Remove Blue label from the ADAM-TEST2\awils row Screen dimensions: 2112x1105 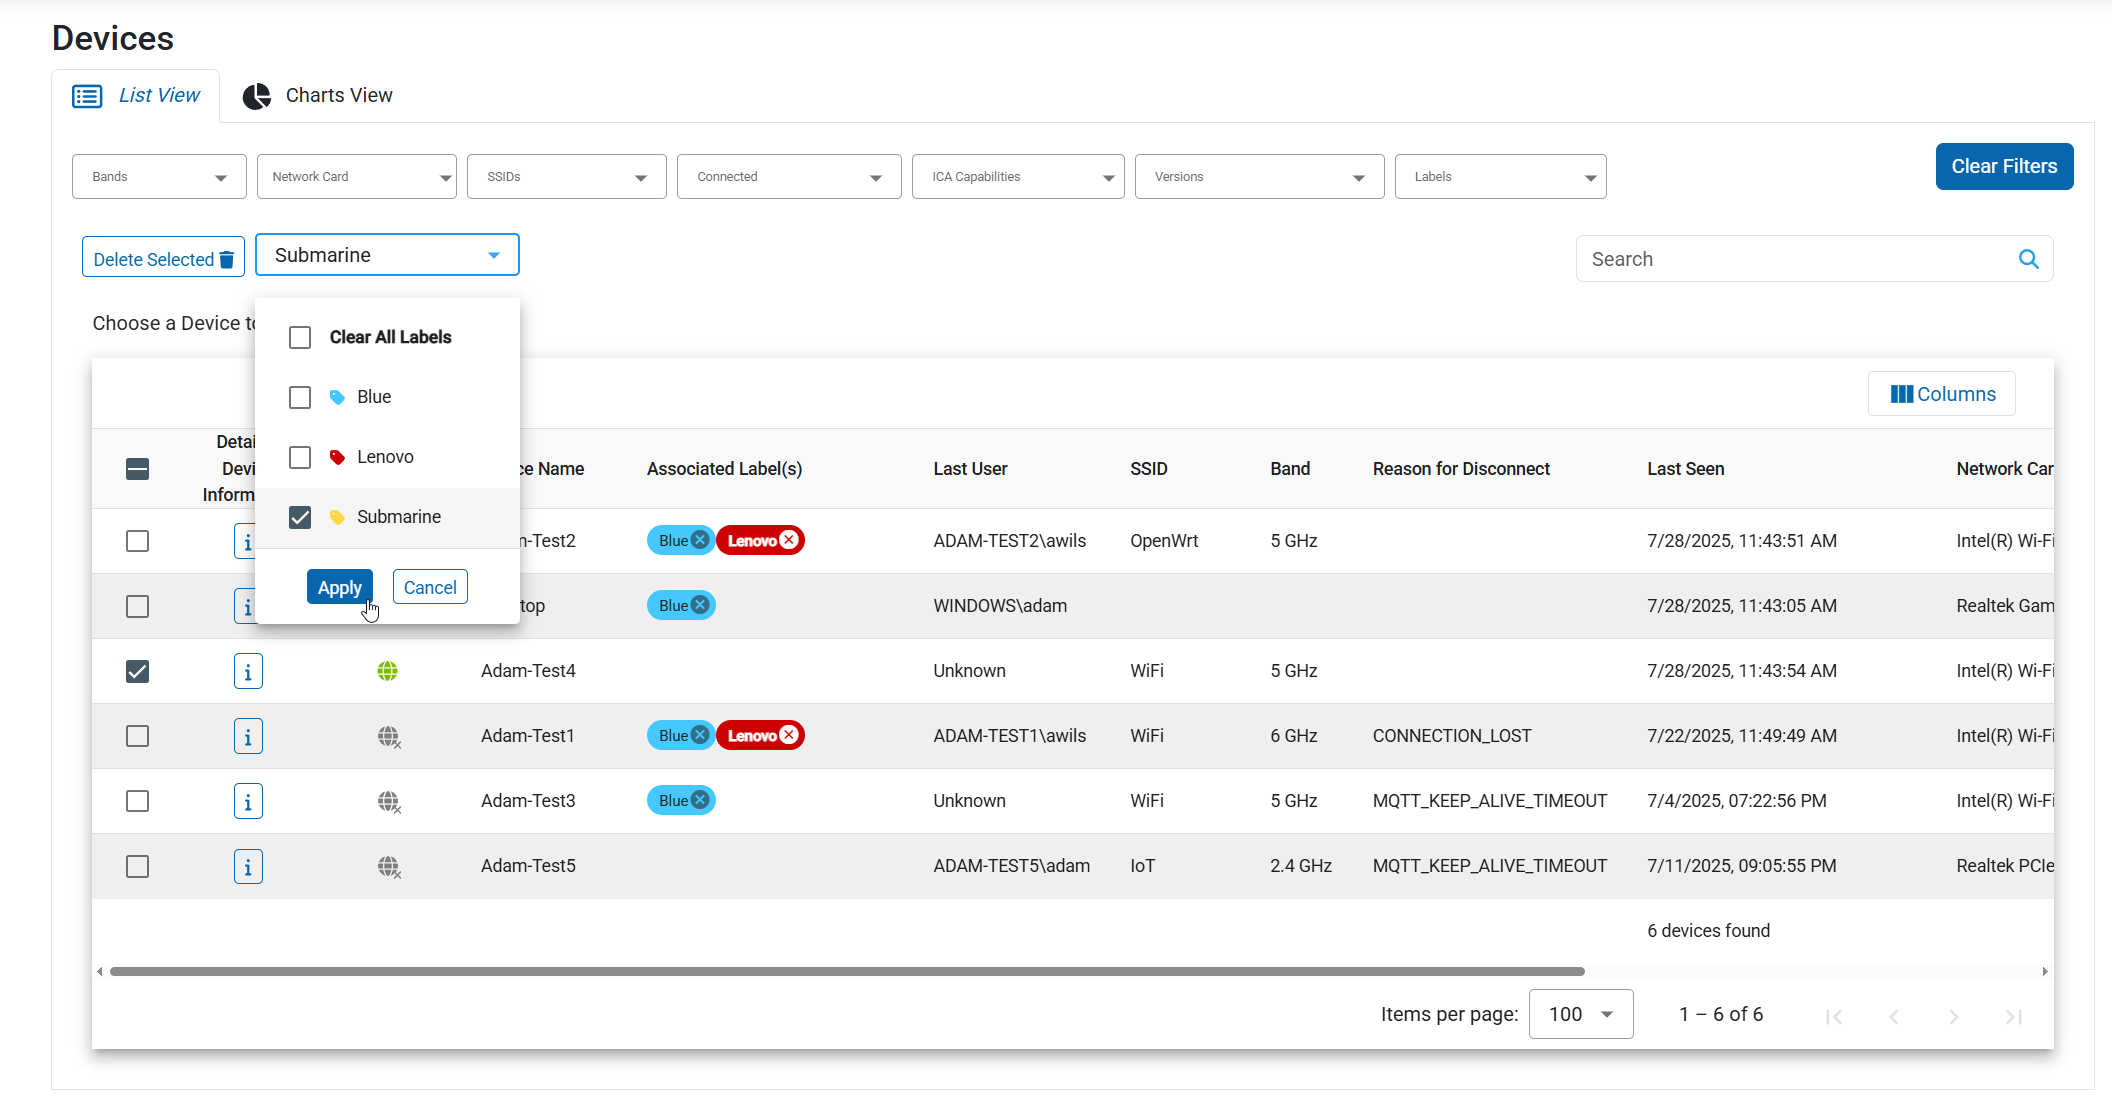pyautogui.click(x=700, y=540)
